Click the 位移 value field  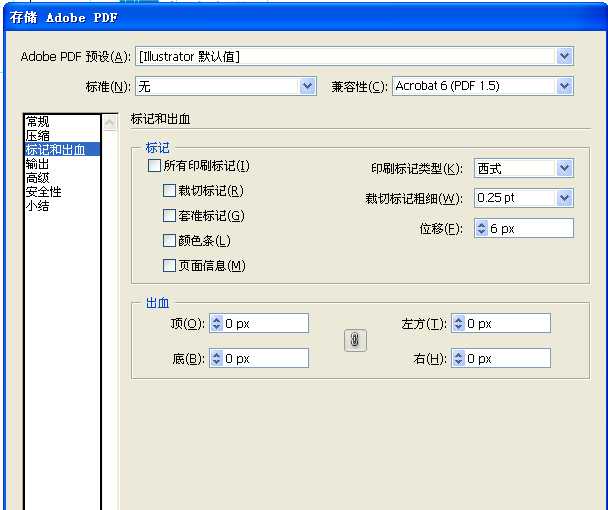tap(530, 228)
